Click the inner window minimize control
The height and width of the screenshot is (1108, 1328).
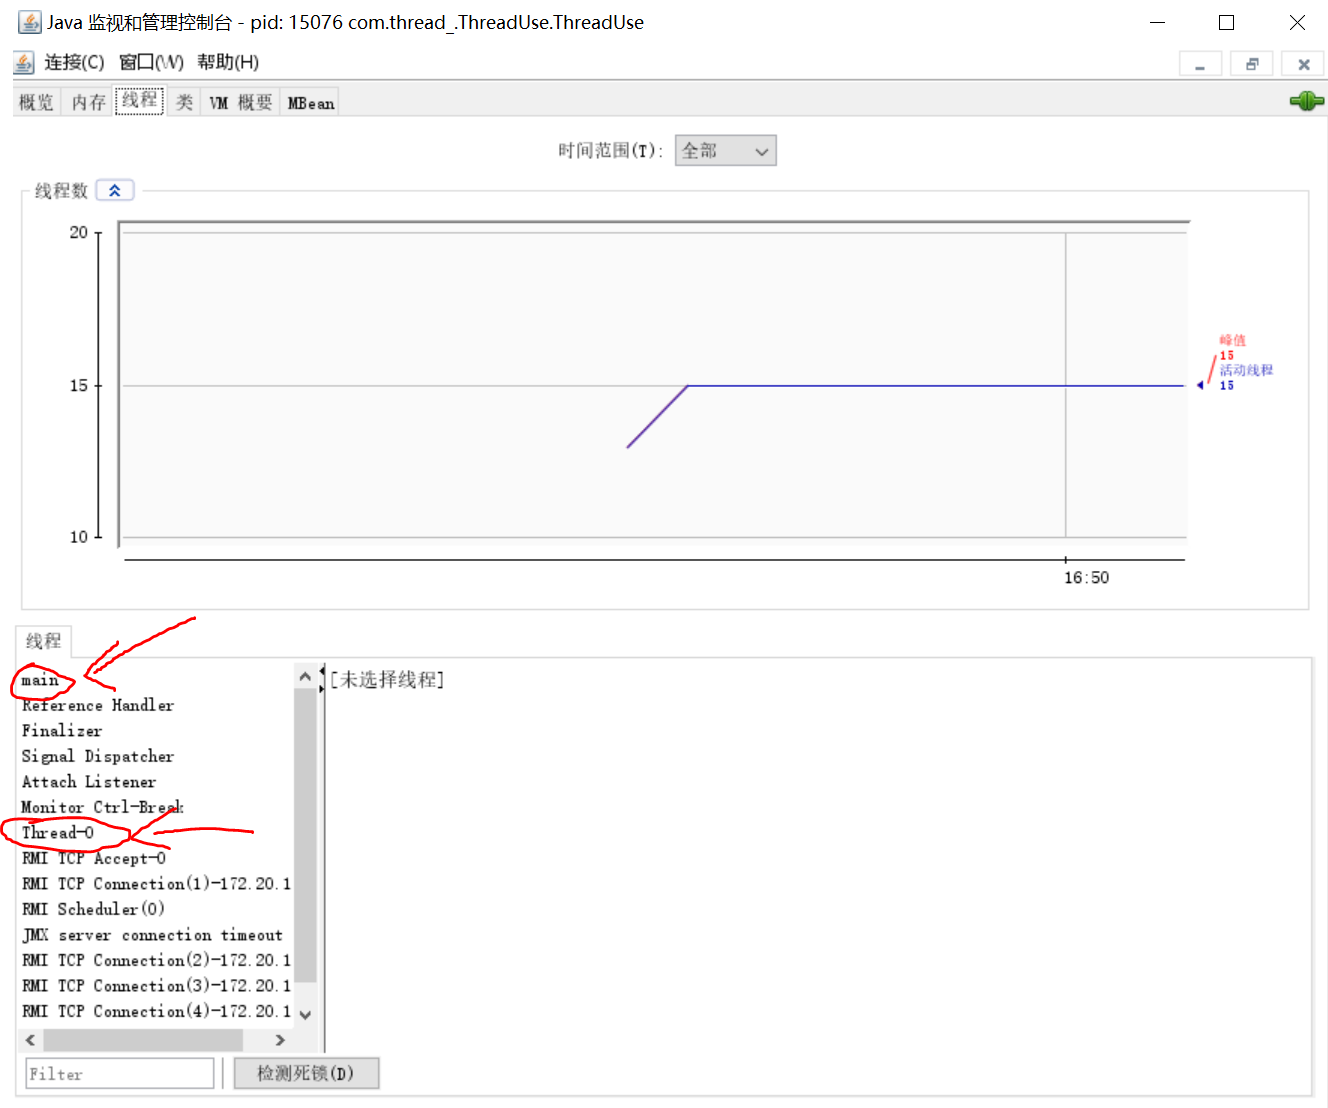(x=1200, y=63)
